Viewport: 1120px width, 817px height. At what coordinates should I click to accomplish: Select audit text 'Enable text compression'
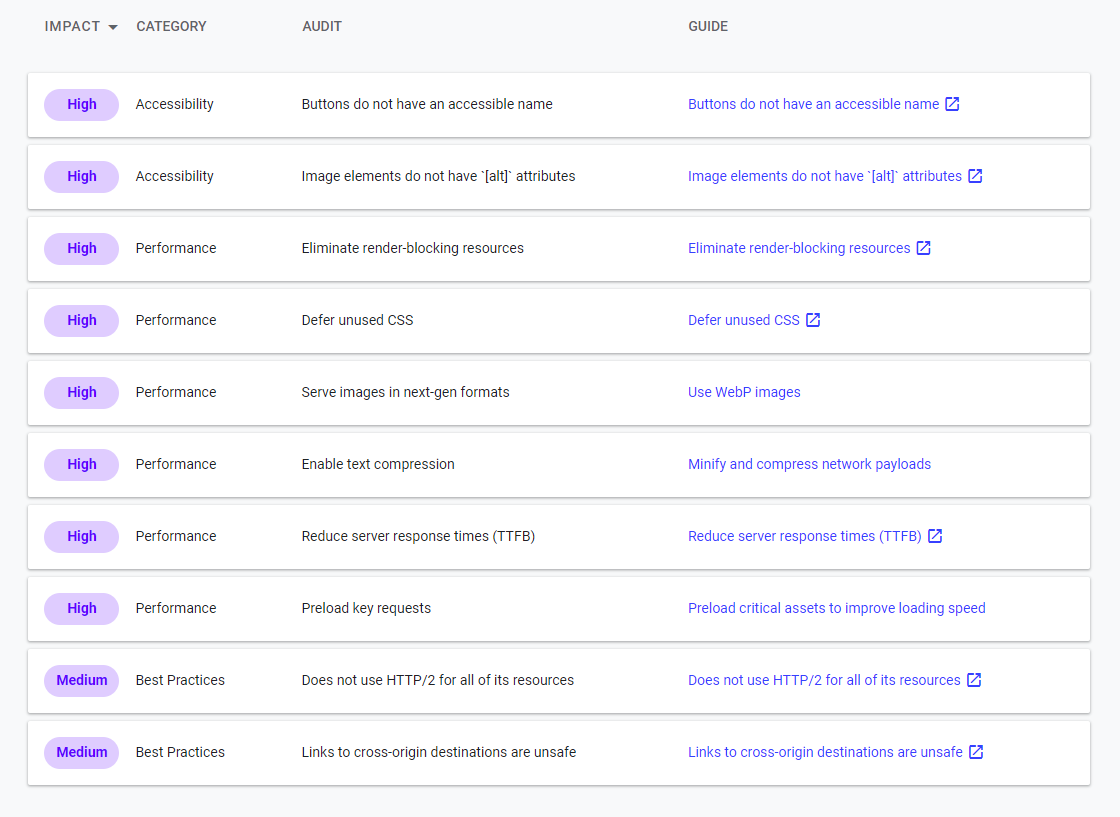(378, 464)
